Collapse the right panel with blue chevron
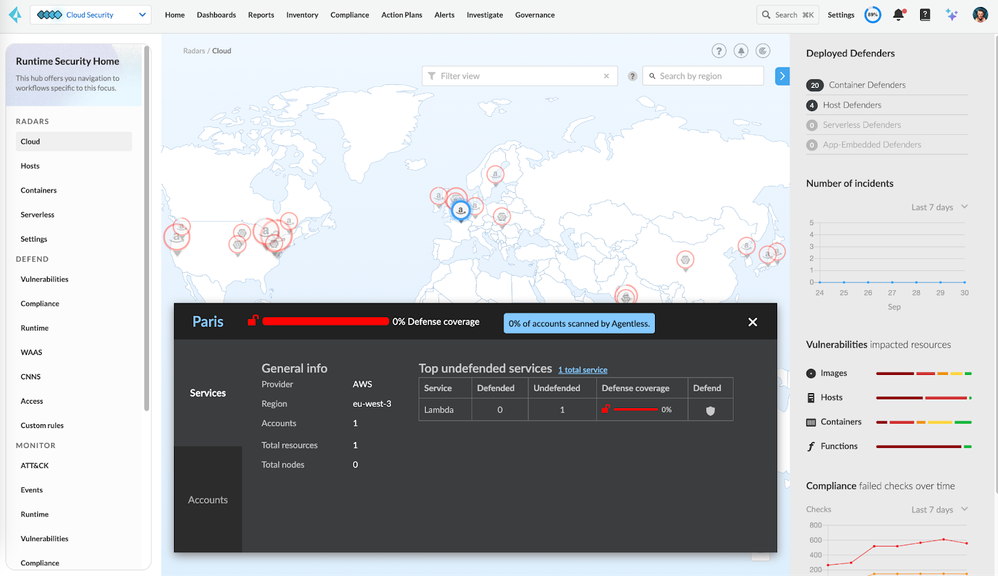The image size is (998, 576). pos(782,76)
